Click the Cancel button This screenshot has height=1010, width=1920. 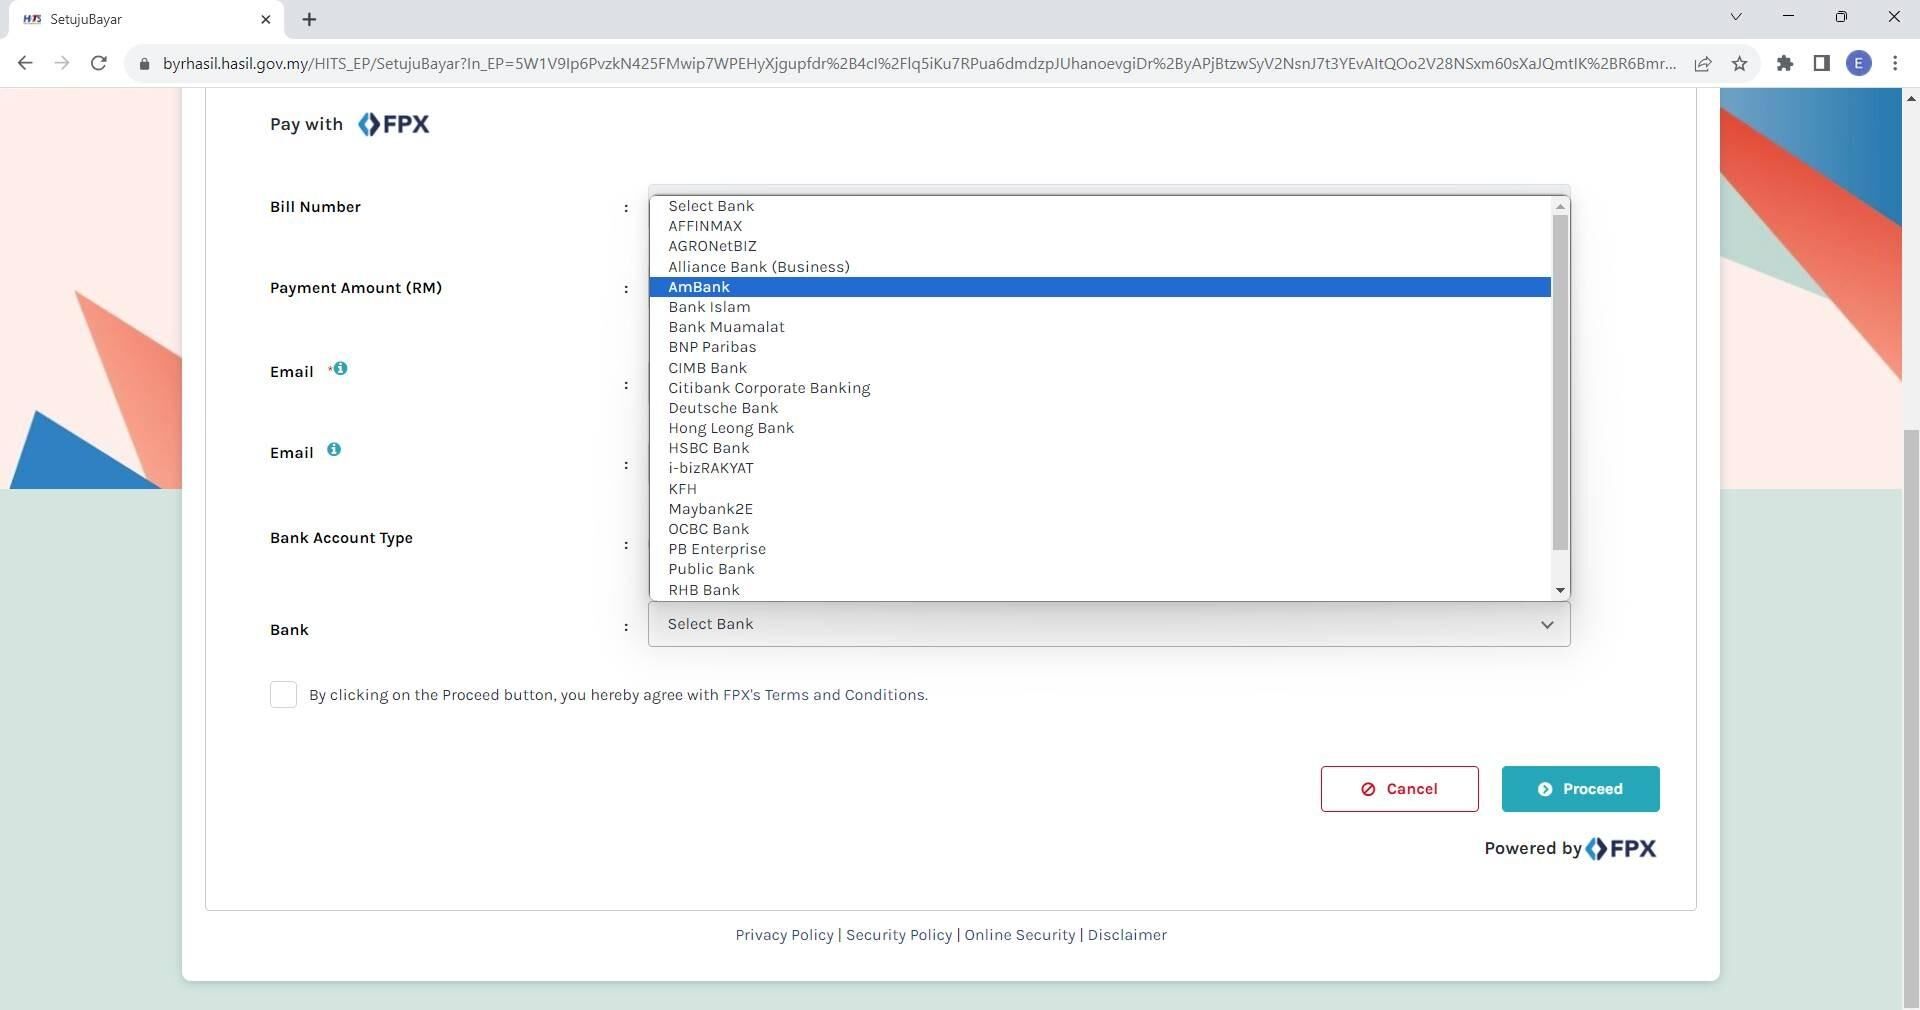1399,789
